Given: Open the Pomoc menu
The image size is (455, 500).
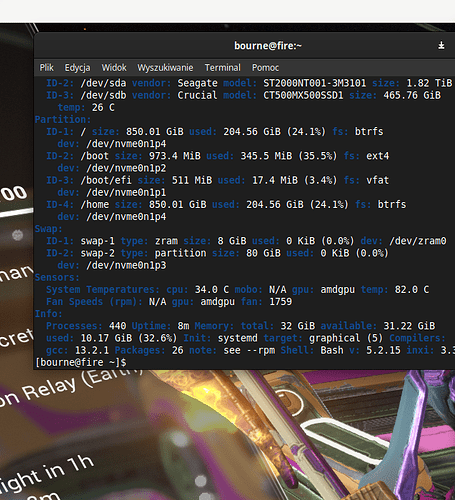Looking at the screenshot, I should [x=265, y=68].
